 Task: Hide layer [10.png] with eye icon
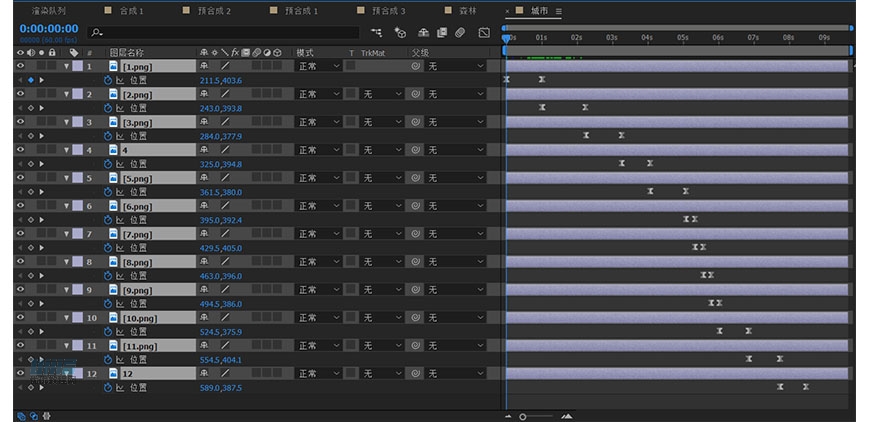pyautogui.click(x=21, y=317)
